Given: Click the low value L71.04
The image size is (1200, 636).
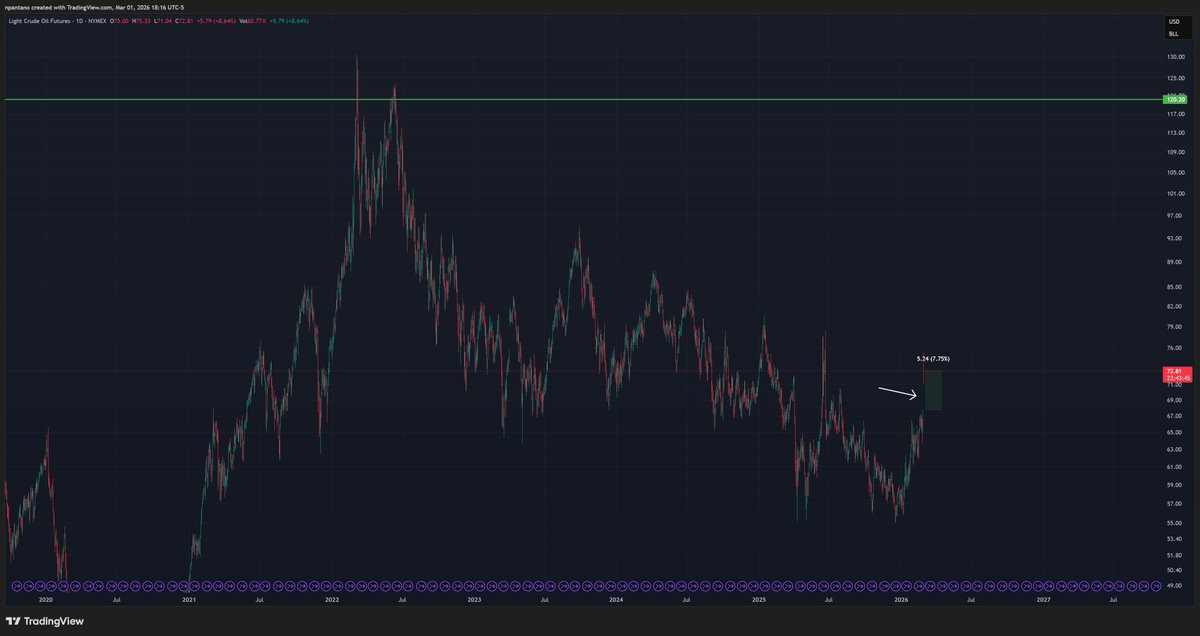Looking at the screenshot, I should 164,21.
